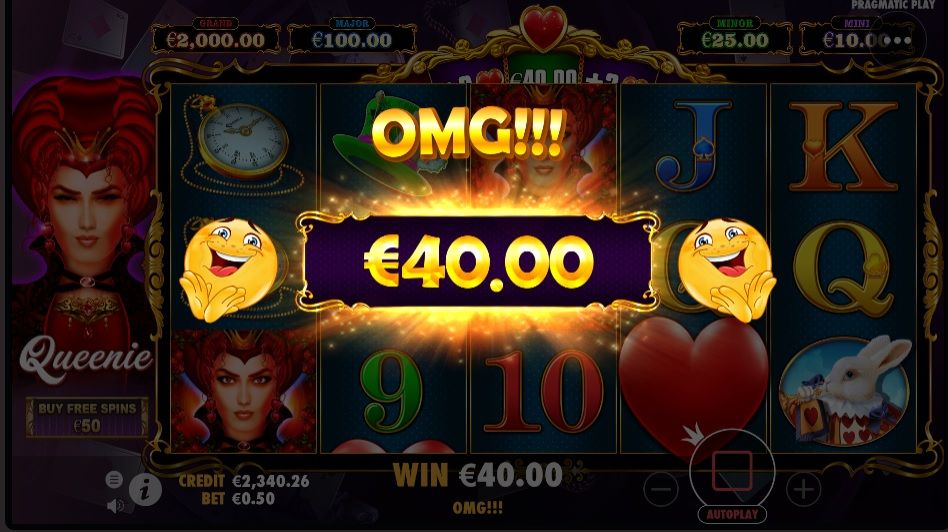The height and width of the screenshot is (532, 948).
Task: Click the Queen symbol on first reel
Action: tap(244, 391)
